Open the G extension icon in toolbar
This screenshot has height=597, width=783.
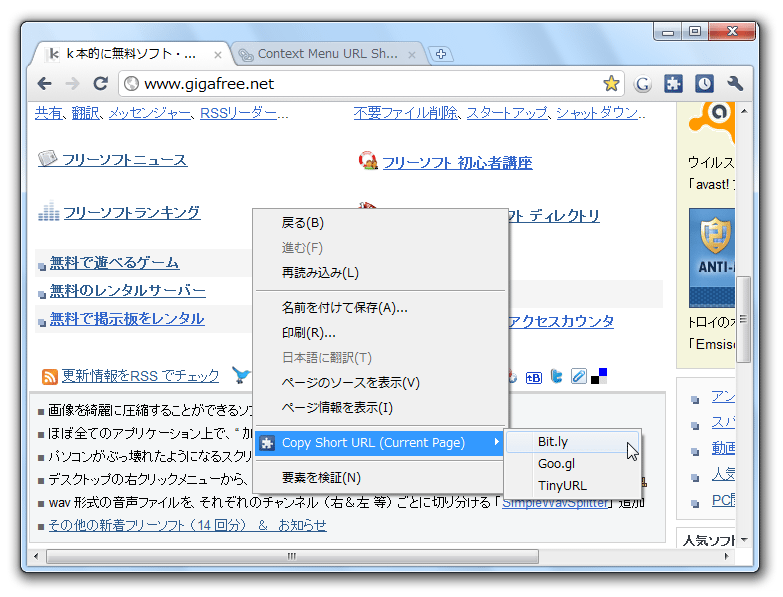pyautogui.click(x=643, y=84)
